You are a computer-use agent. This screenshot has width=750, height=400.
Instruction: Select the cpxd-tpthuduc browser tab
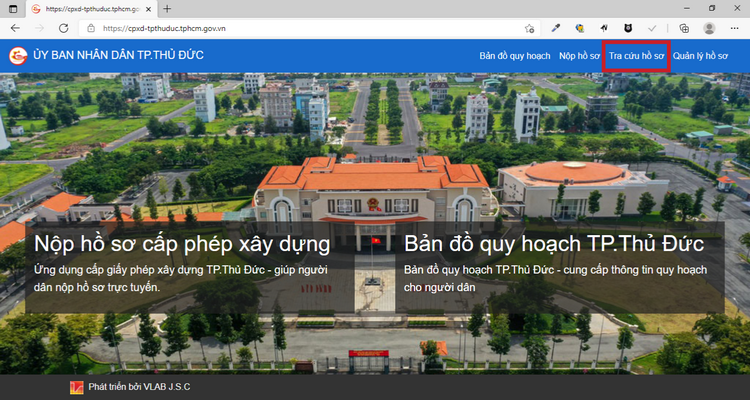point(91,9)
